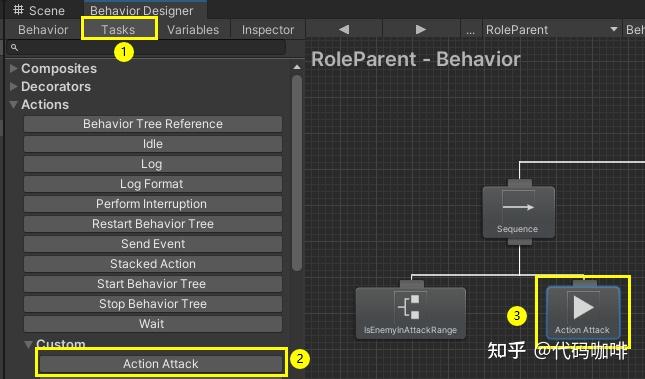This screenshot has height=379, width=645.
Task: Expand the Composites category
Action: pyautogui.click(x=13, y=68)
